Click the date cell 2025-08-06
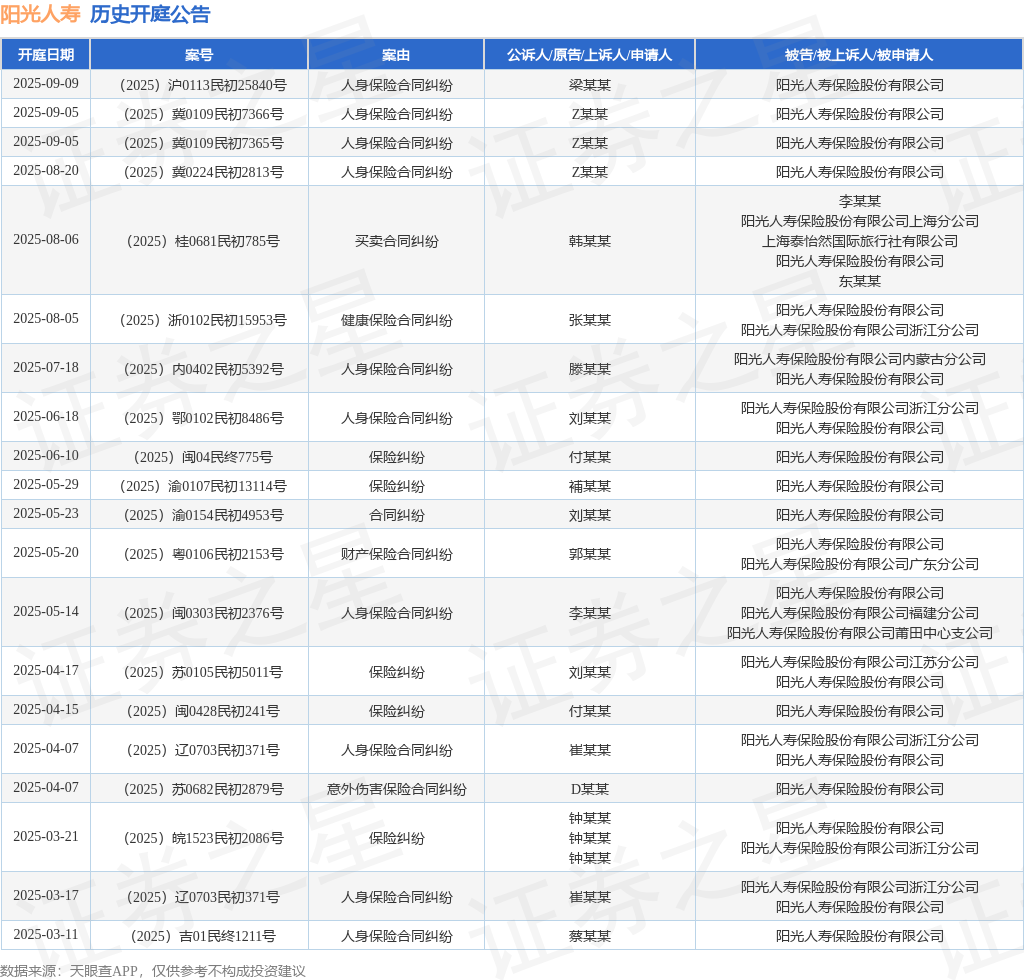The image size is (1024, 980). pos(46,240)
